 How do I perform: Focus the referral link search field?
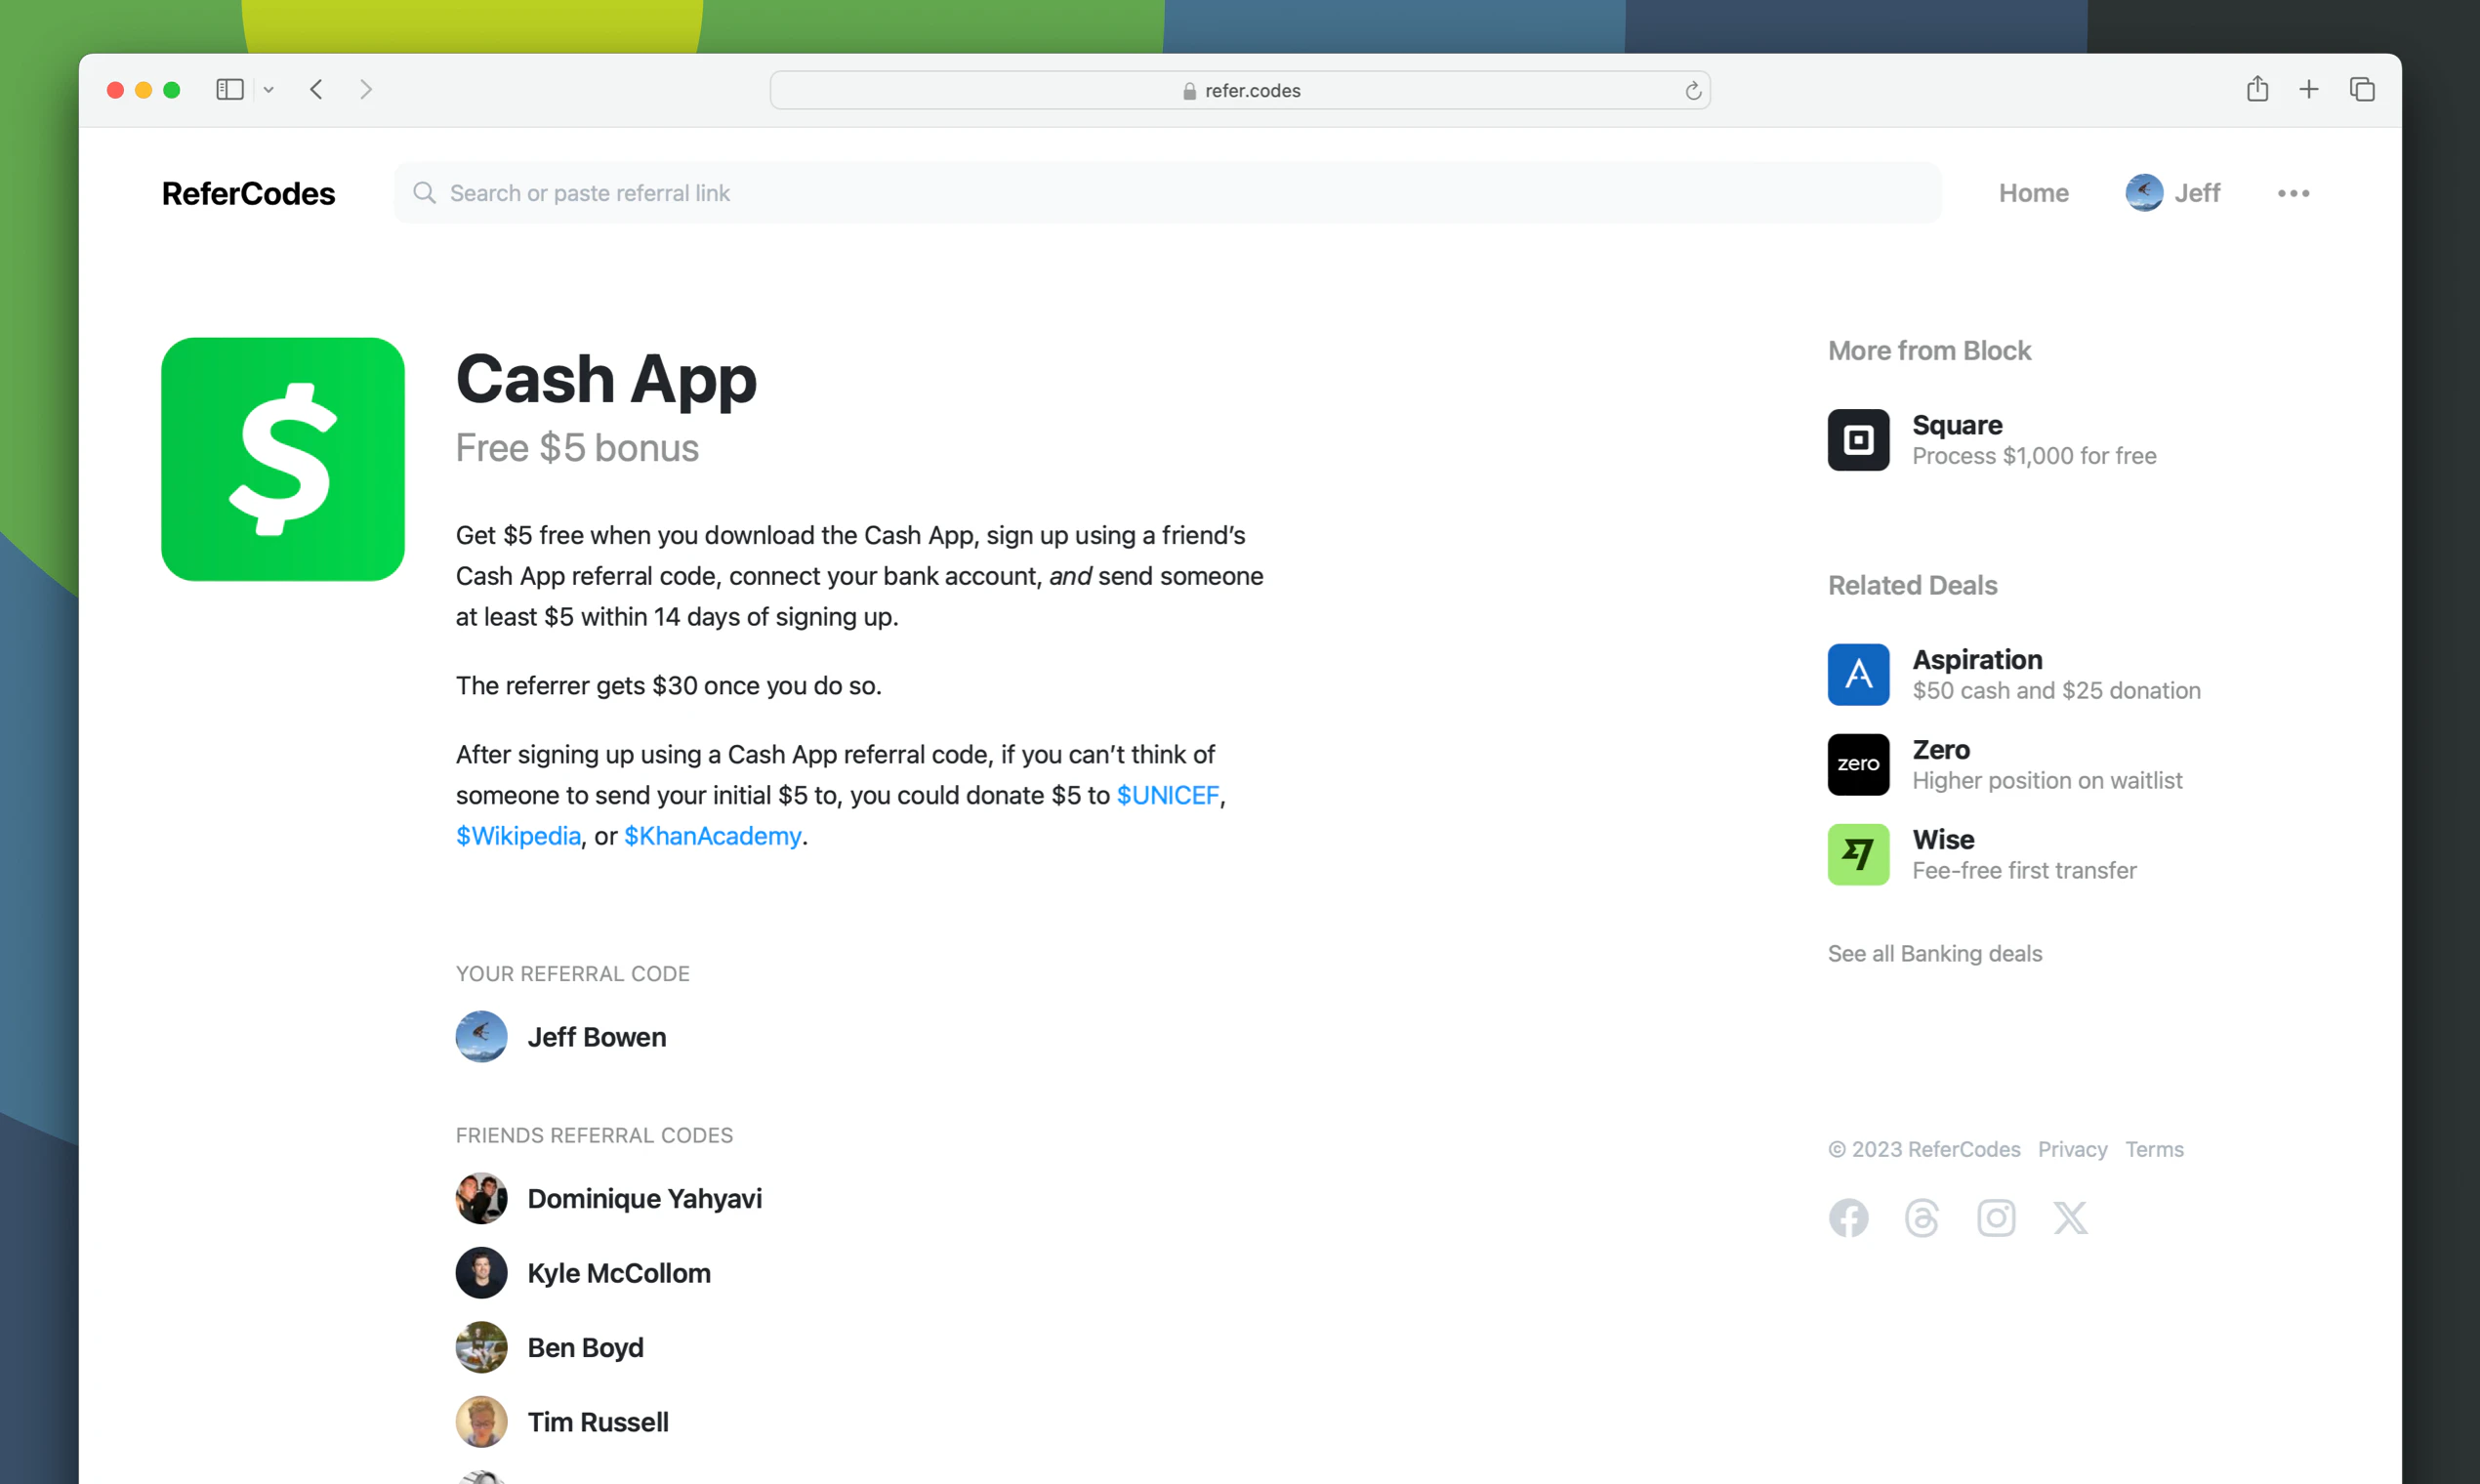1166,193
